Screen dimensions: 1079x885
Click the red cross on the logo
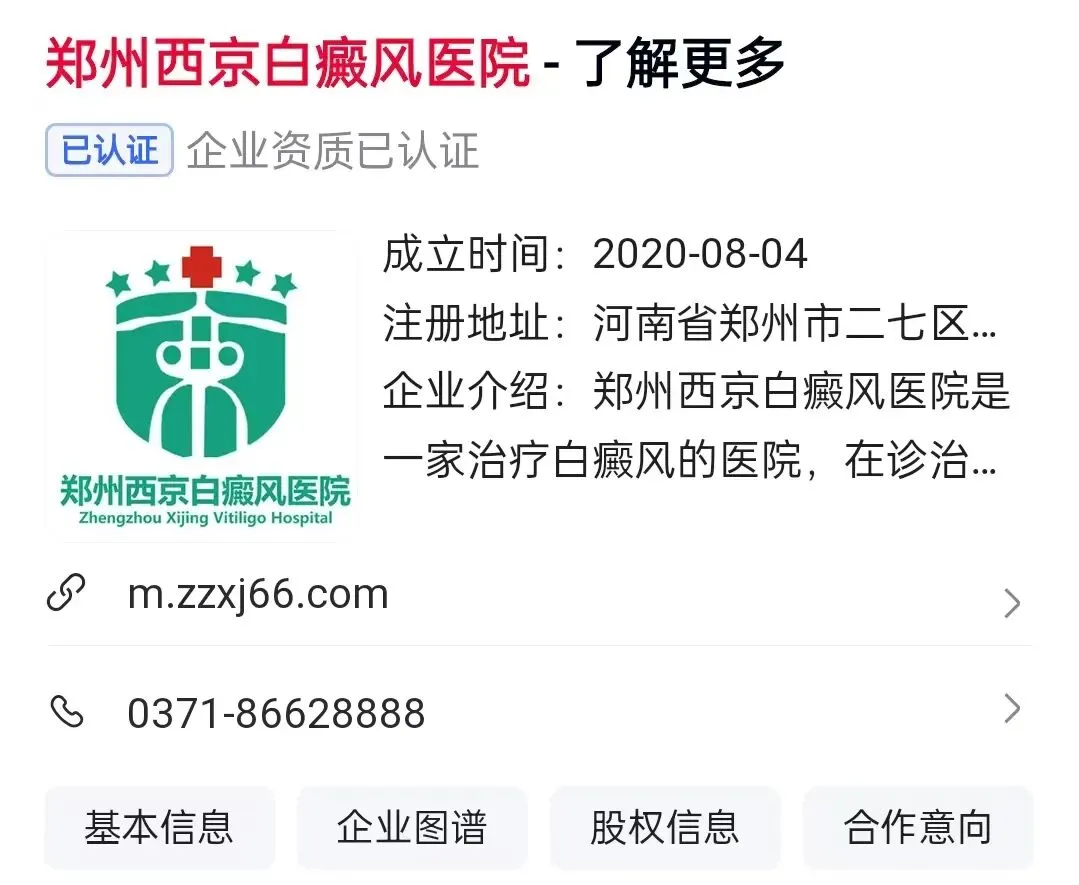pos(202,266)
